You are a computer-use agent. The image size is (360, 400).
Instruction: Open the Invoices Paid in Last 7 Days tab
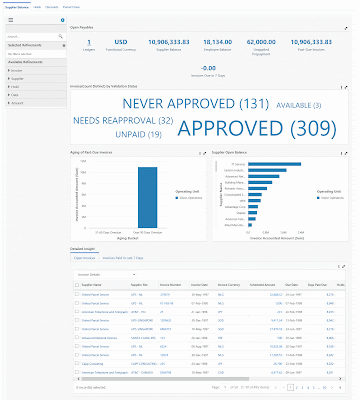[x=123, y=258]
